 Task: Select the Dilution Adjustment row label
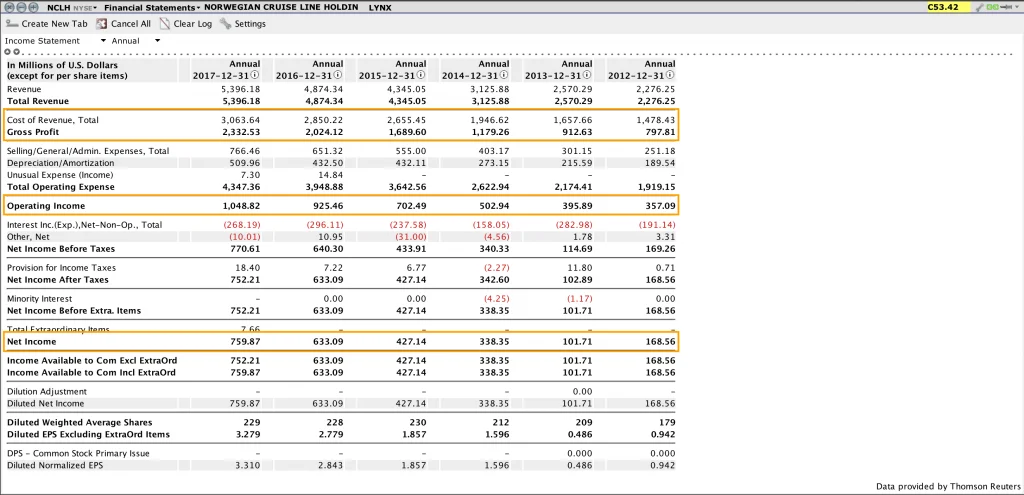point(46,391)
